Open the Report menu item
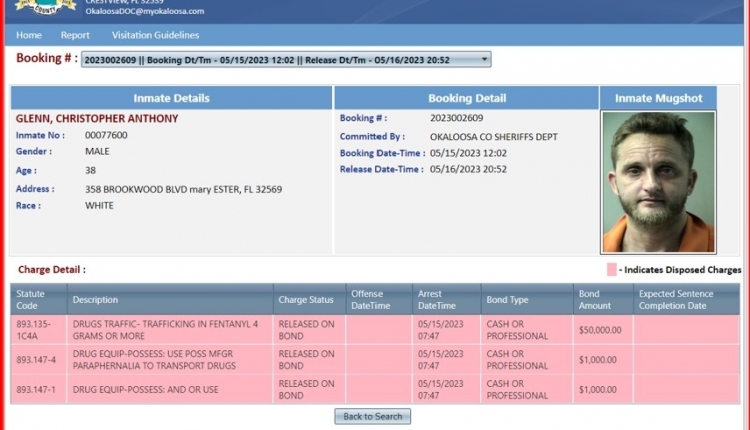The width and height of the screenshot is (750, 430). pyautogui.click(x=75, y=35)
